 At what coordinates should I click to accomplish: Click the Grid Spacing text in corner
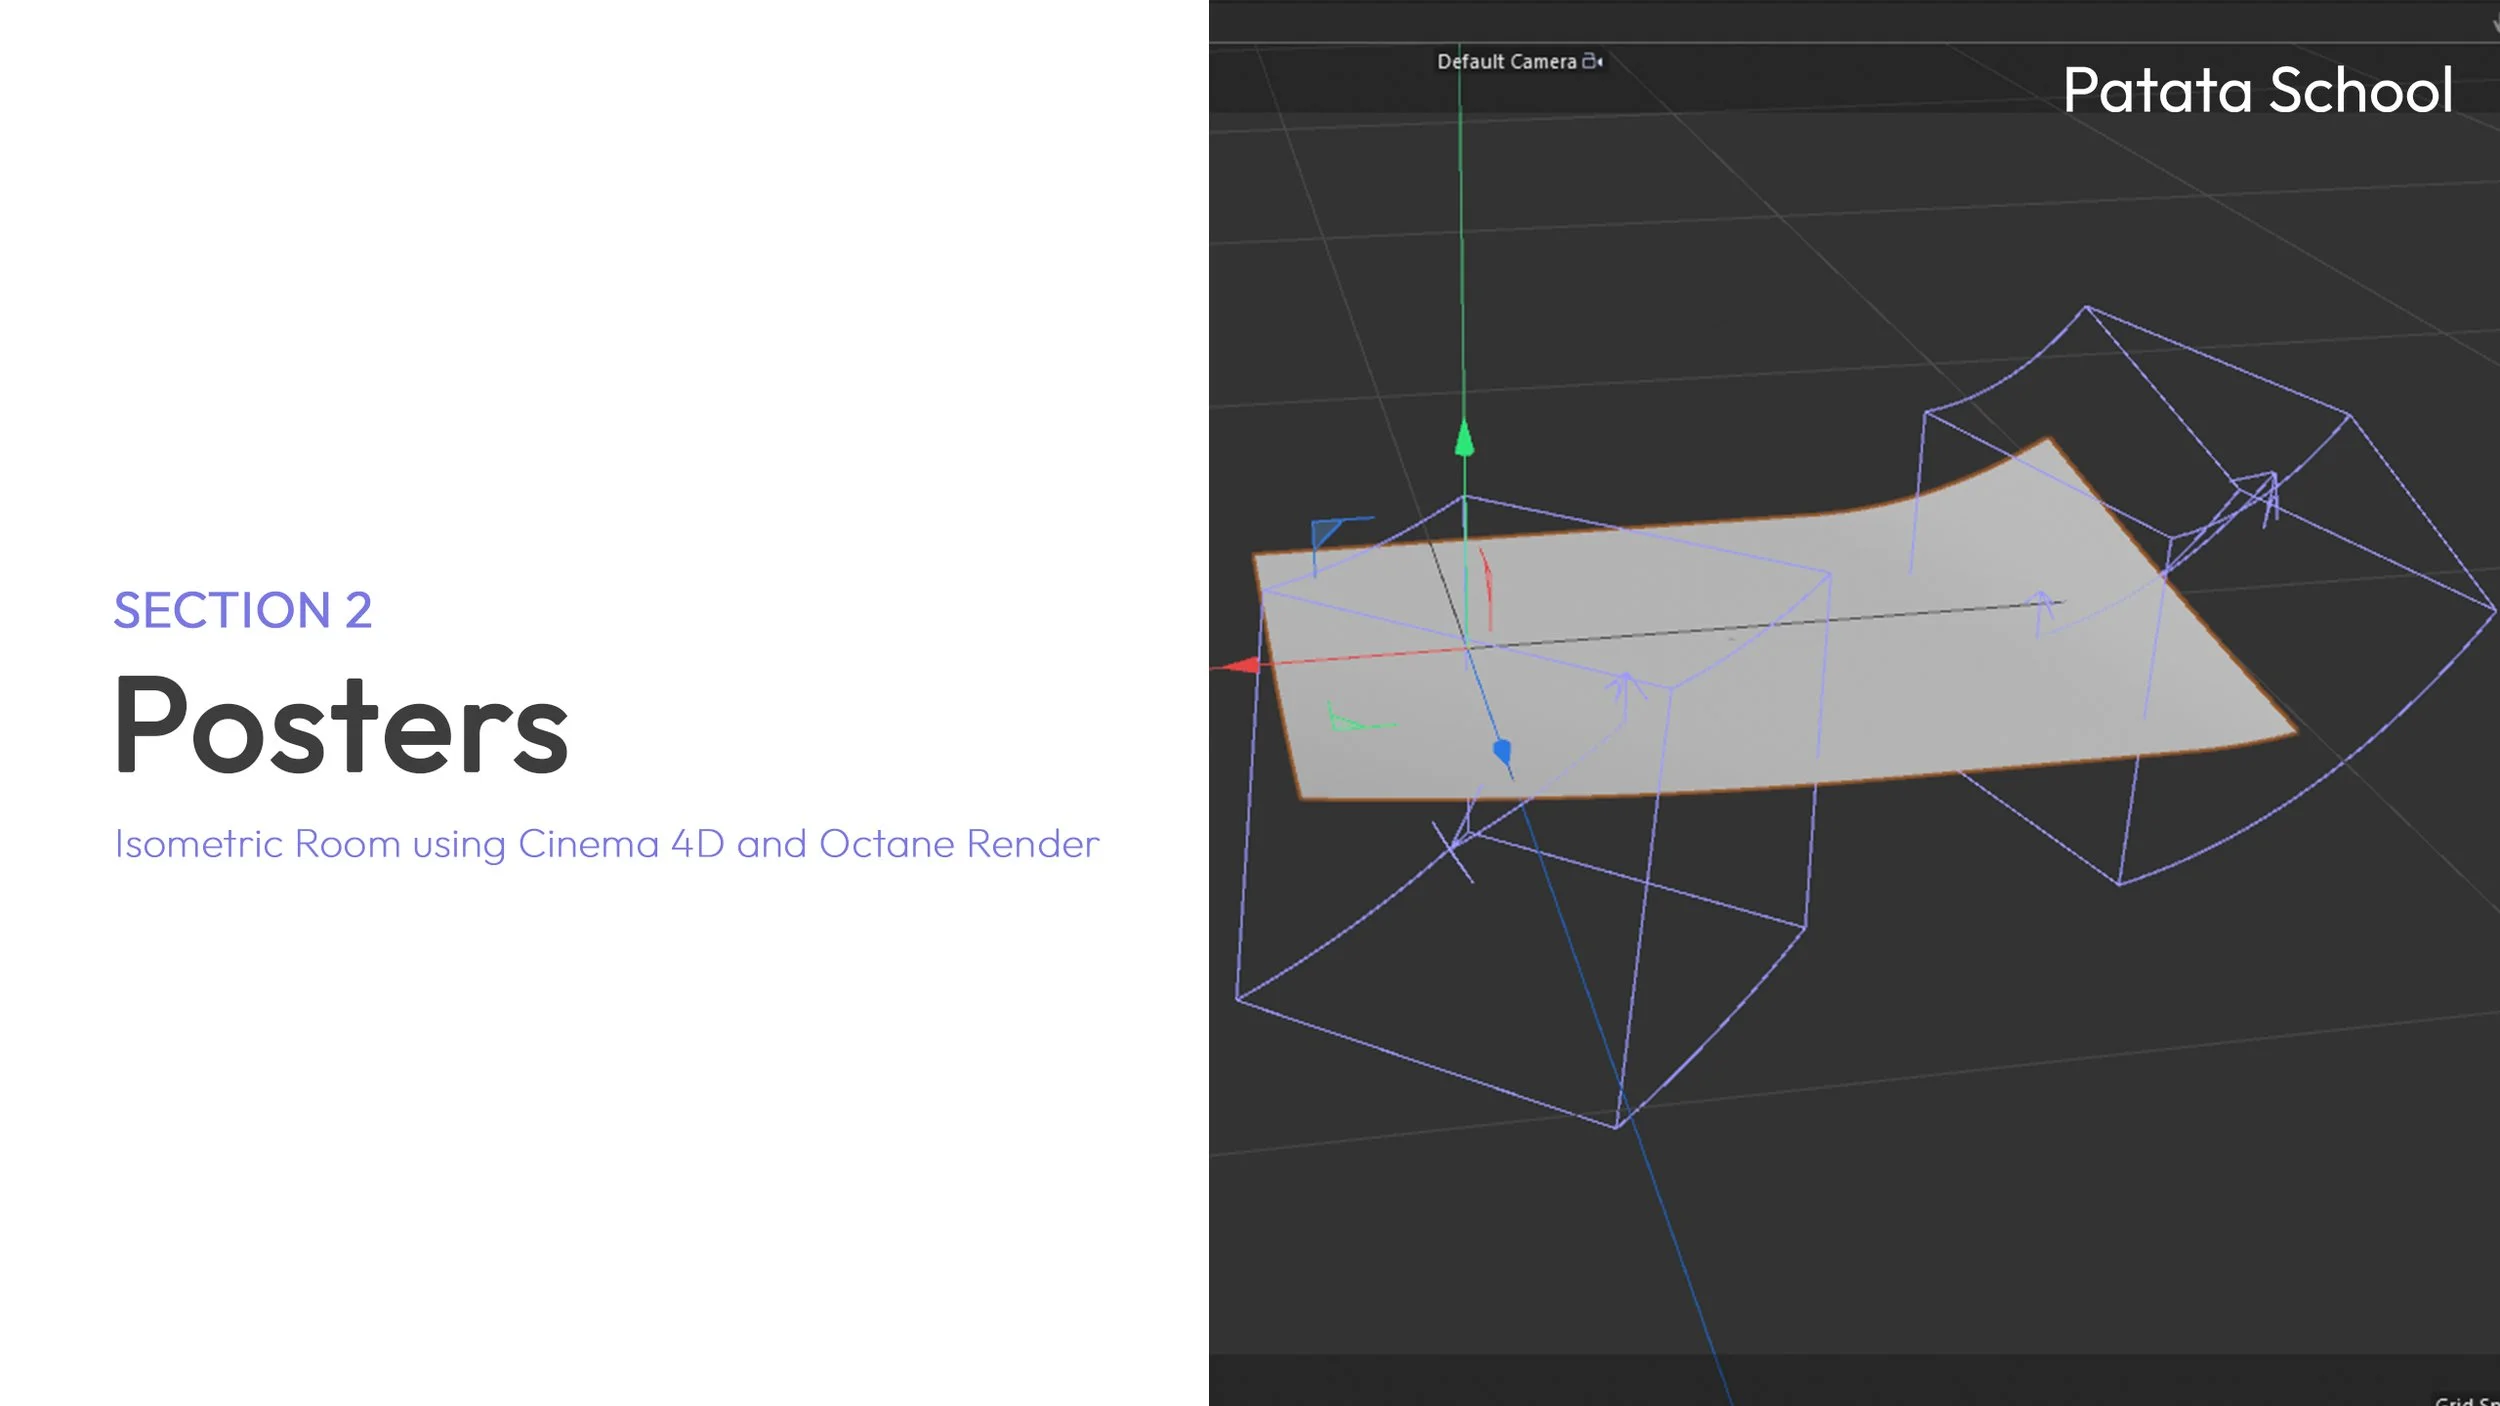(x=2466, y=1400)
